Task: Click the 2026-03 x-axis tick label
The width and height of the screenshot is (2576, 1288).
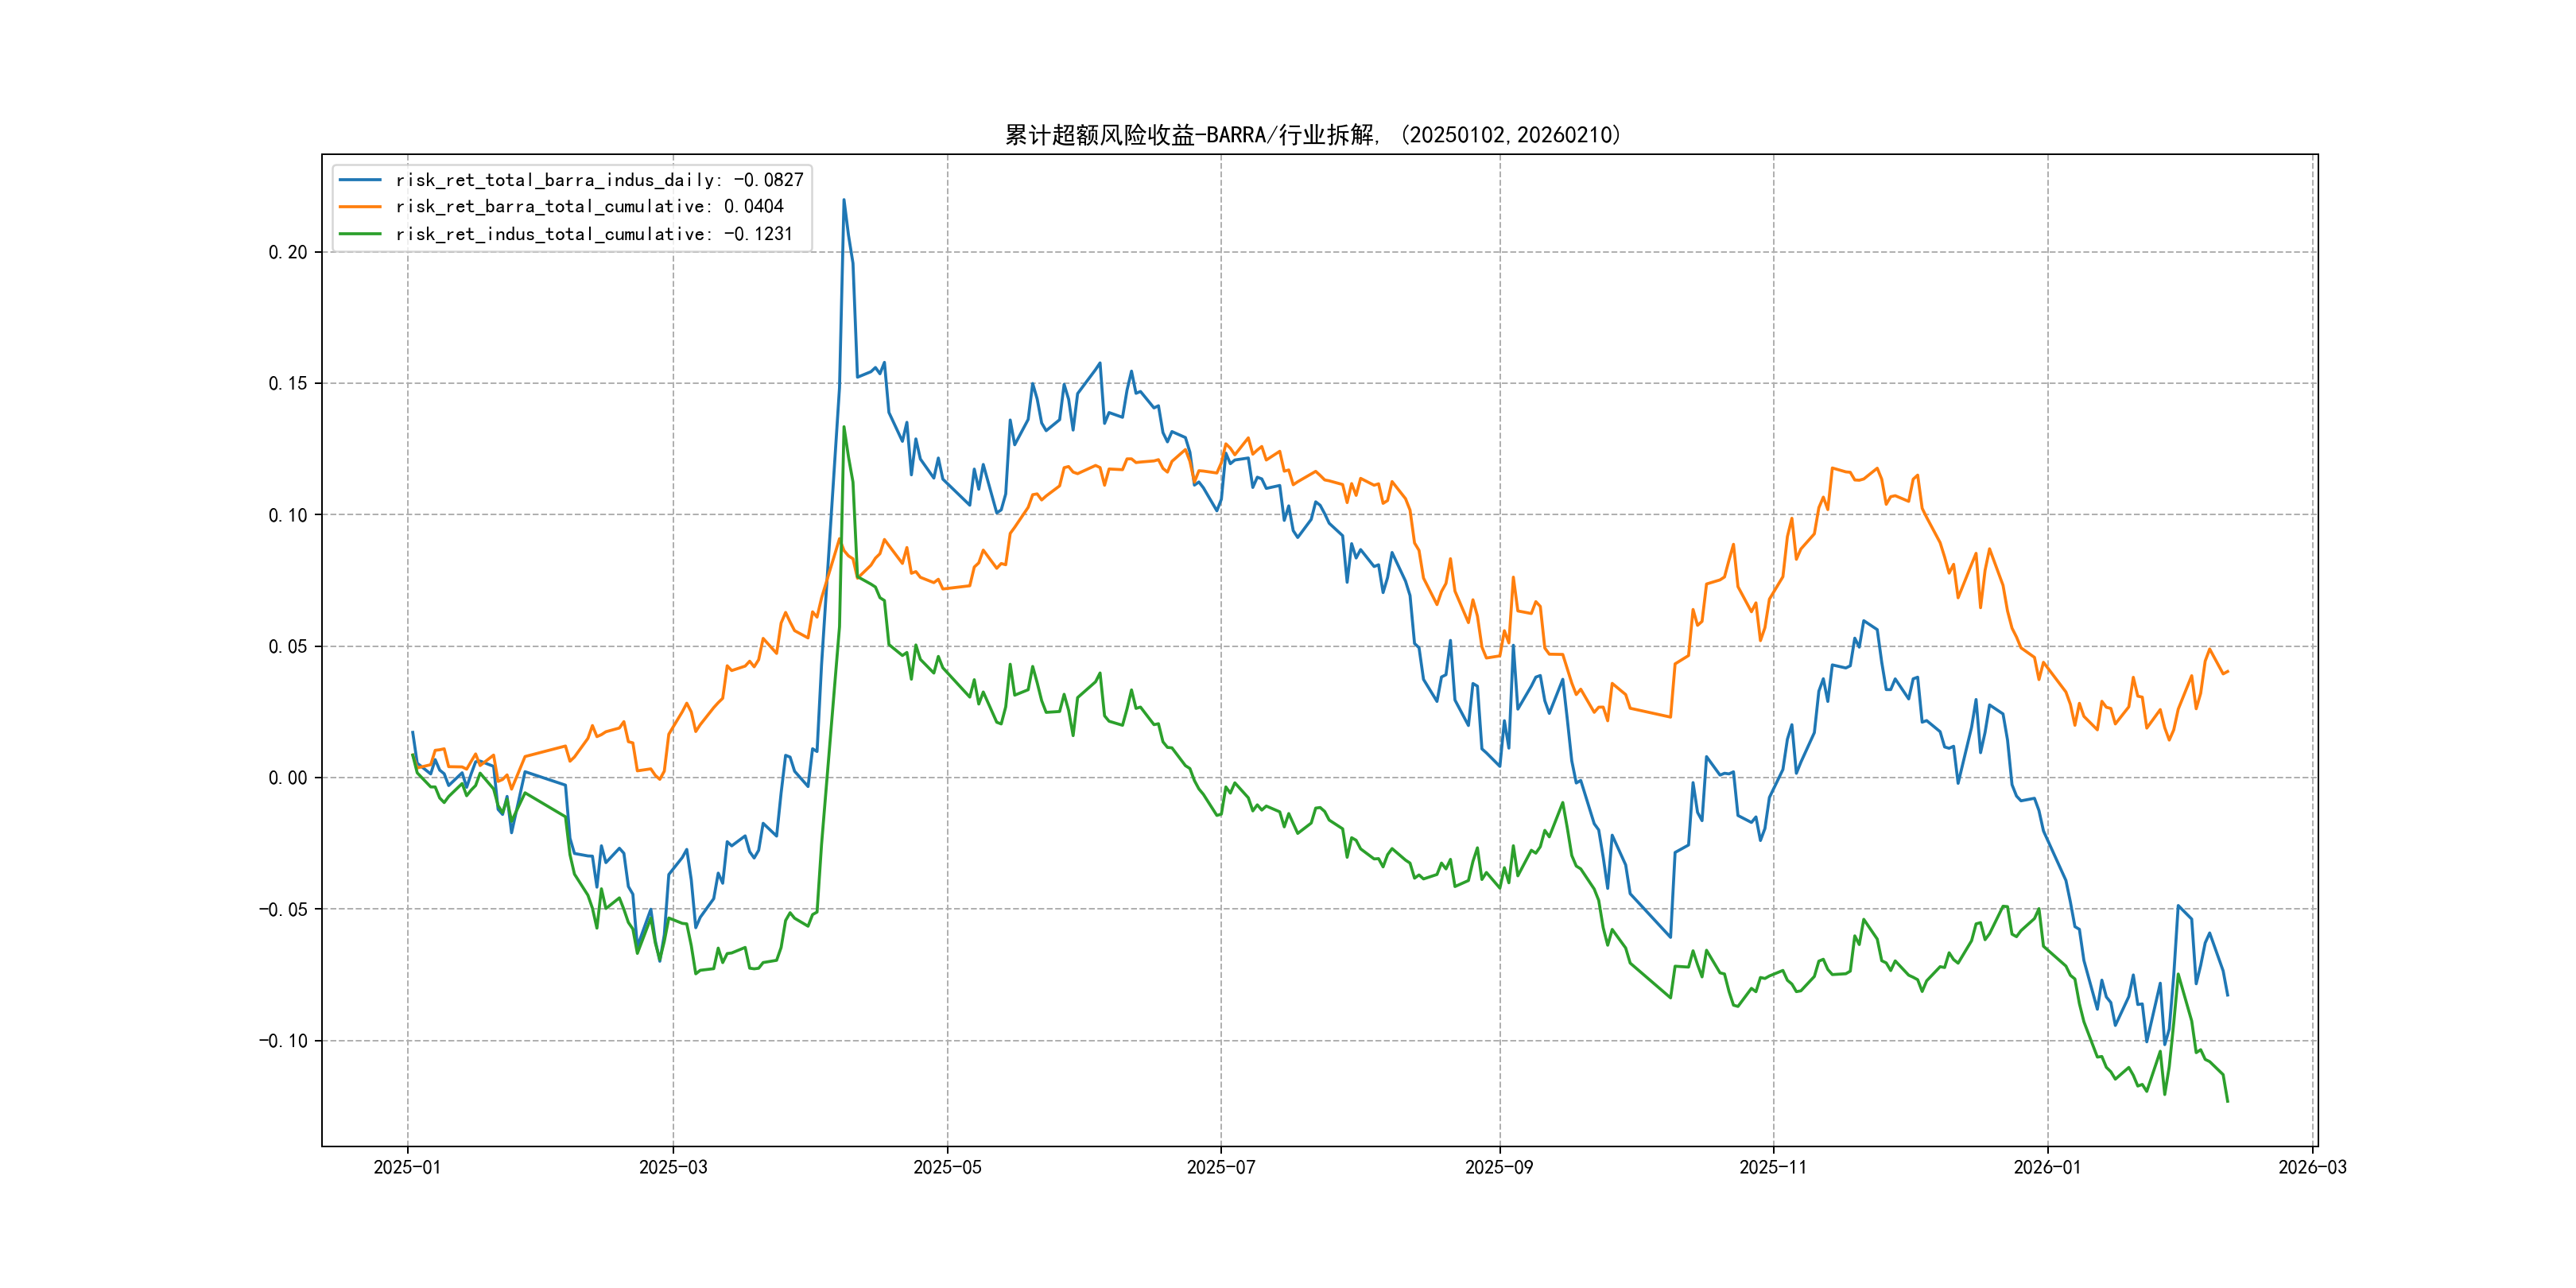Action: tap(2312, 1167)
